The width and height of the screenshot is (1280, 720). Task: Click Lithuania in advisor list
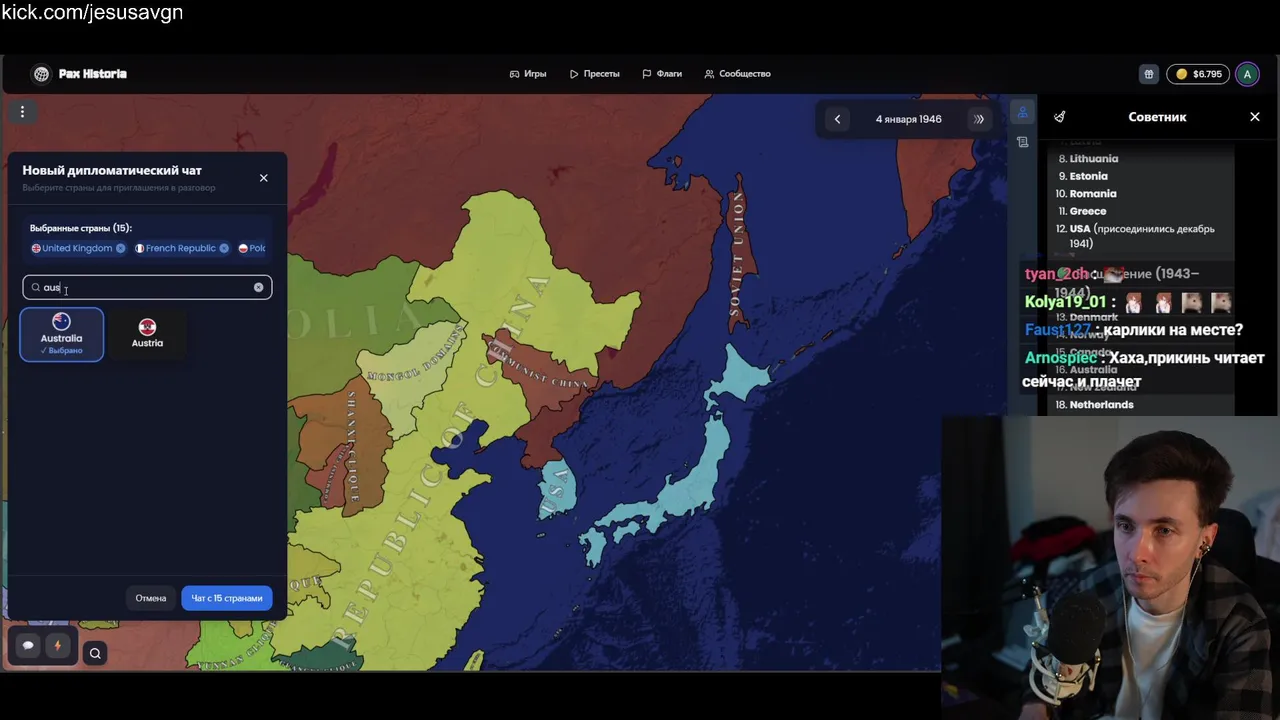click(1093, 159)
